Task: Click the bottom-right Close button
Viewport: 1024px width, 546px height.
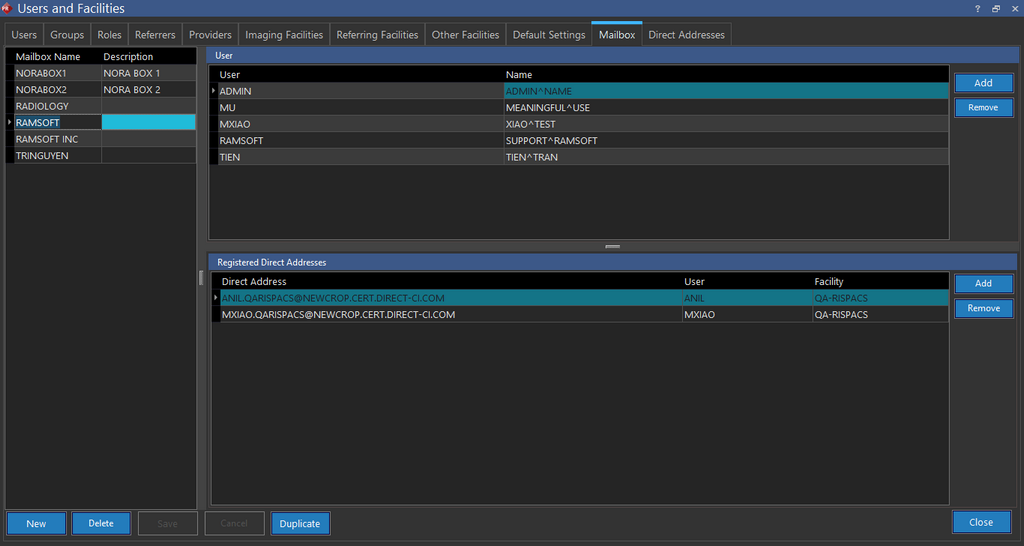Action: (981, 522)
